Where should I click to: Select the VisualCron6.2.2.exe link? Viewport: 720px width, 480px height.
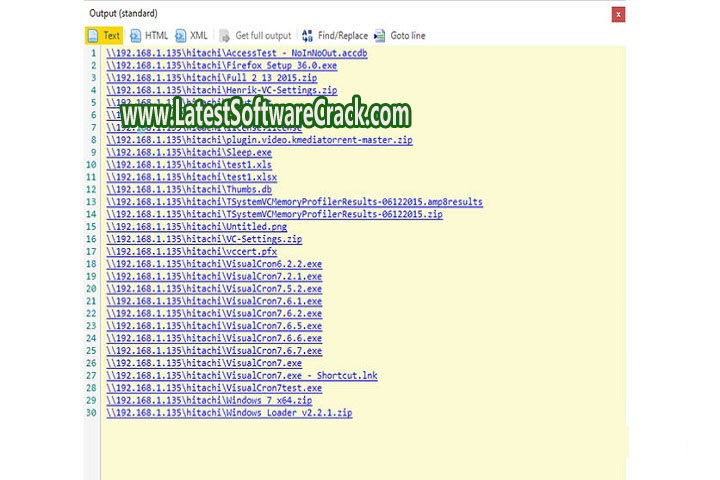pos(214,264)
